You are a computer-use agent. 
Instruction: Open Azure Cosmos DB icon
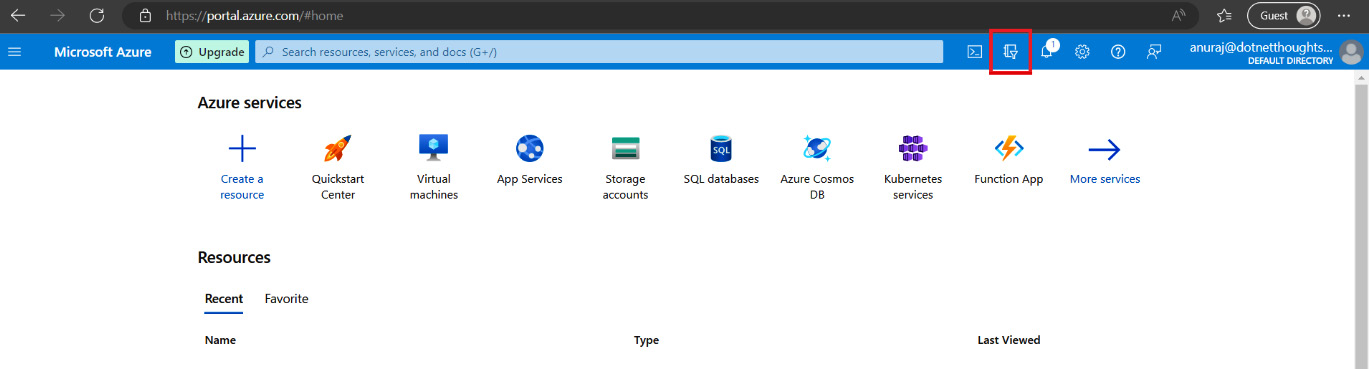[x=817, y=149]
